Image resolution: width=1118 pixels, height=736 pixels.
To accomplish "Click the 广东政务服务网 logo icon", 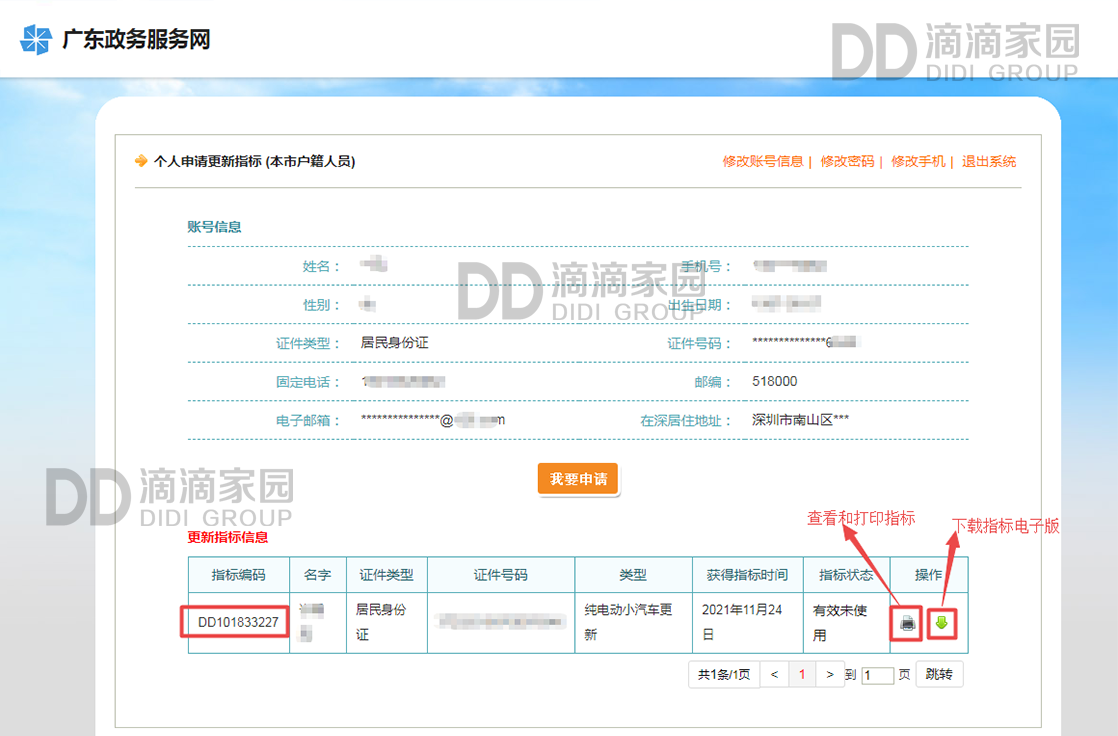I will [x=36, y=39].
